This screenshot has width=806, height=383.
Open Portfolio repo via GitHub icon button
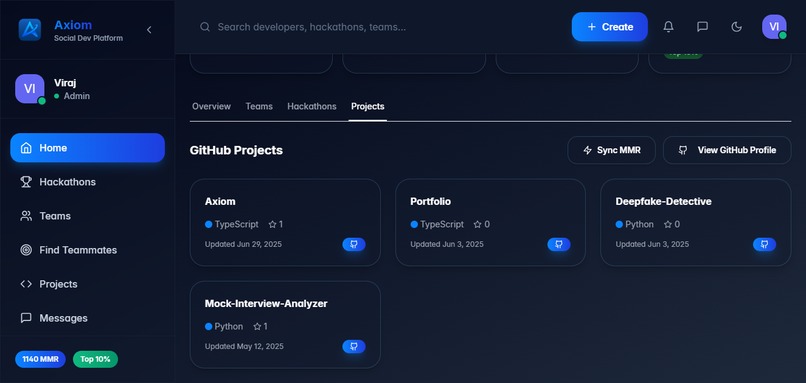pos(559,244)
